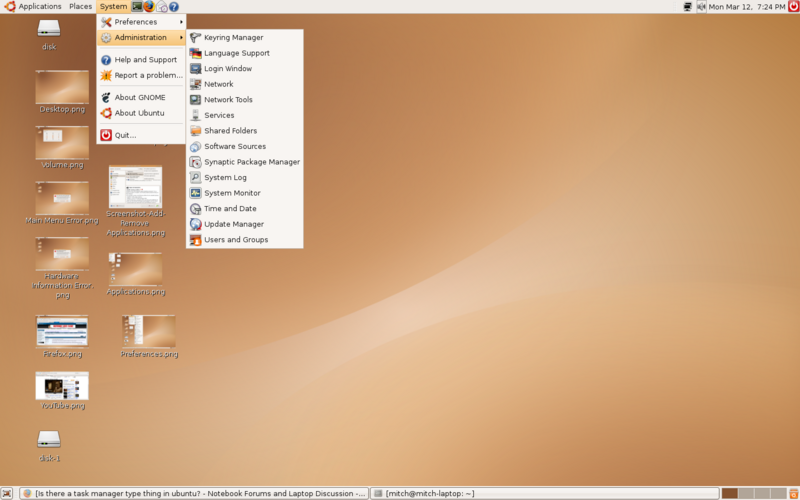This screenshot has height=500, width=800.
Task: Click the Services icon
Action: click(x=195, y=115)
